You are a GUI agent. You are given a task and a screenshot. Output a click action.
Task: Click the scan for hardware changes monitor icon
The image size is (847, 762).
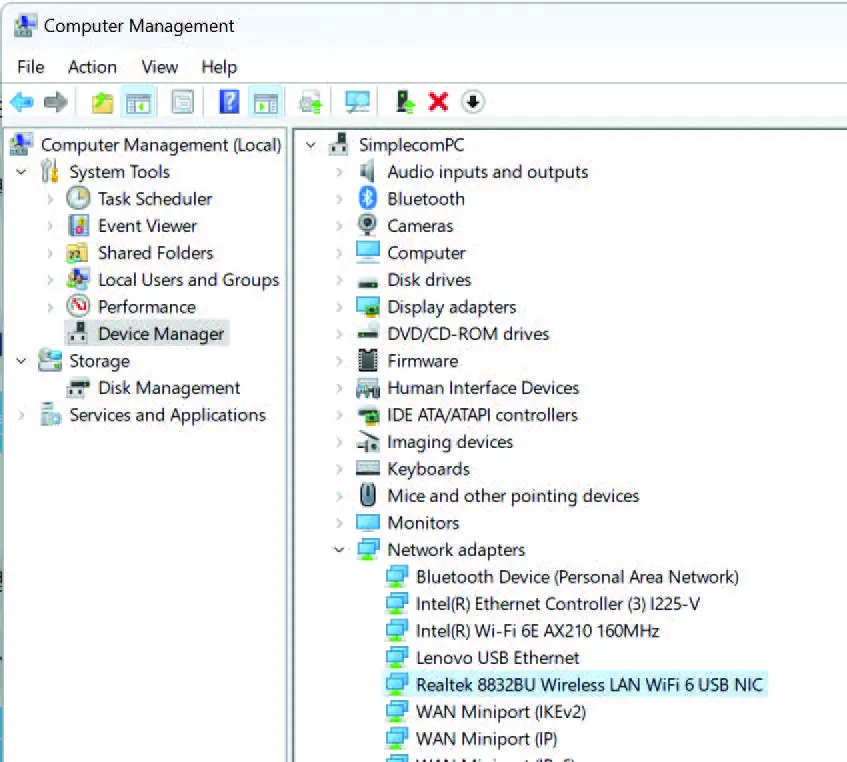coord(357,102)
